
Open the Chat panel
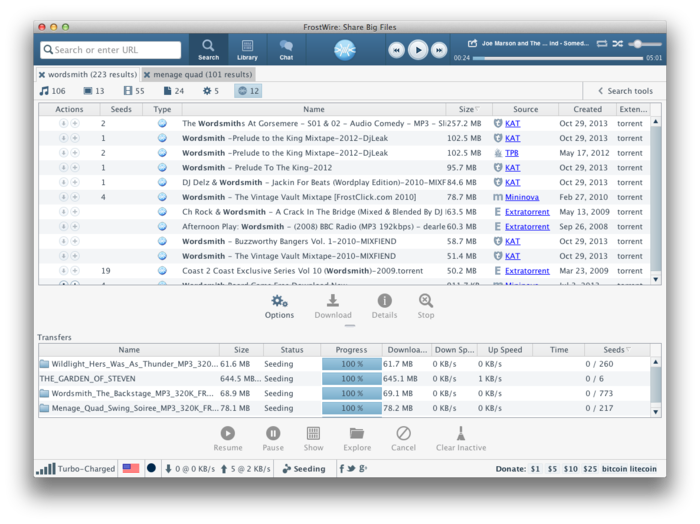286,50
